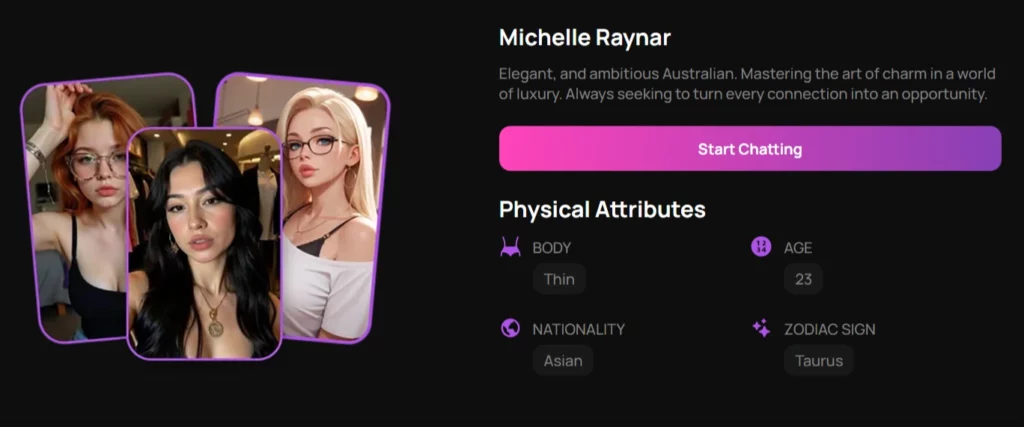
Task: Open the center black-haired woman photo card
Action: coord(204,244)
